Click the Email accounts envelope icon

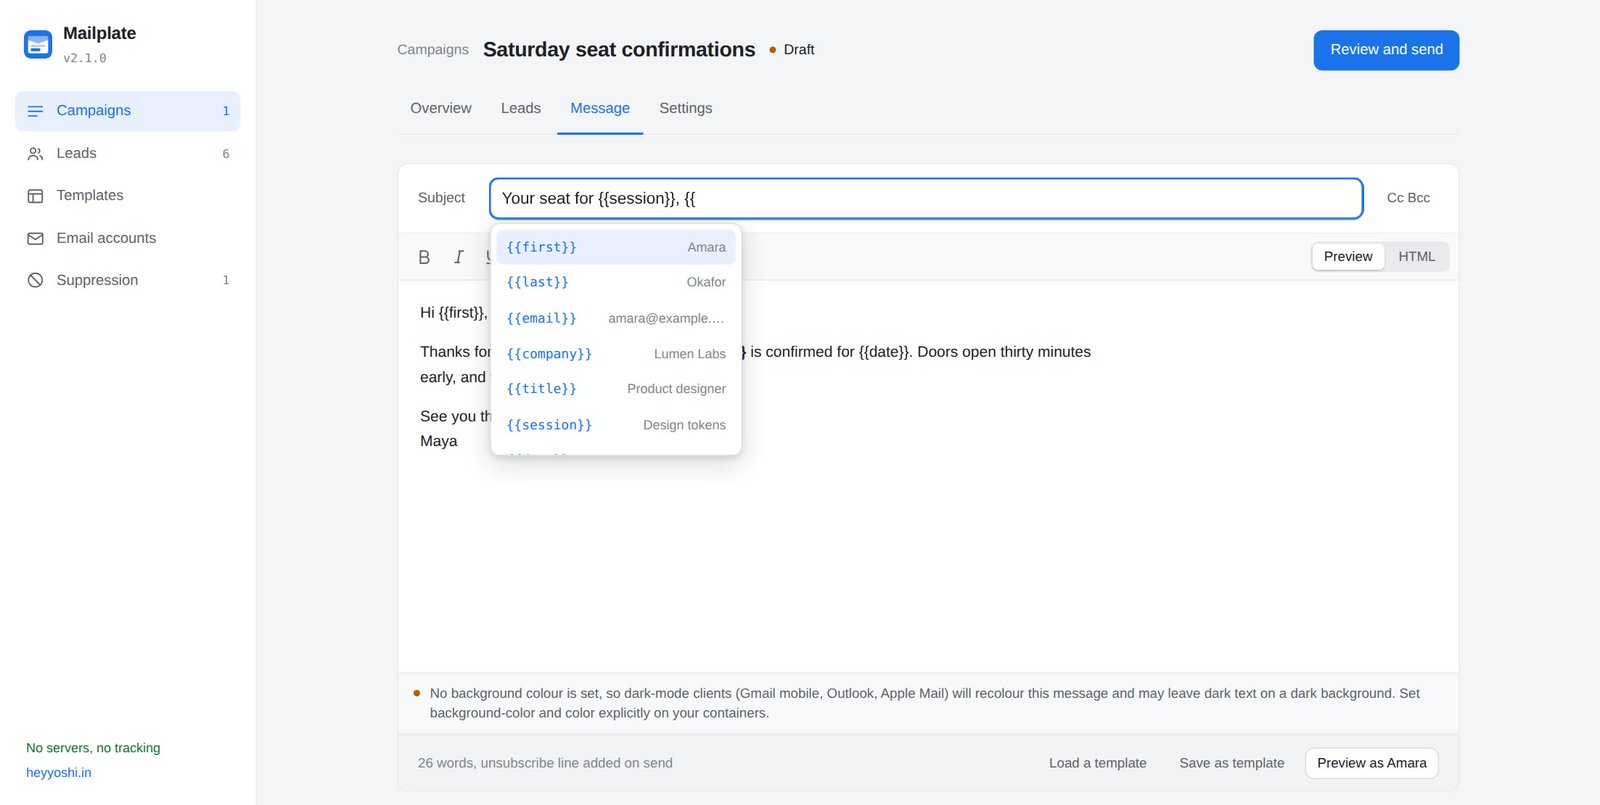click(35, 239)
